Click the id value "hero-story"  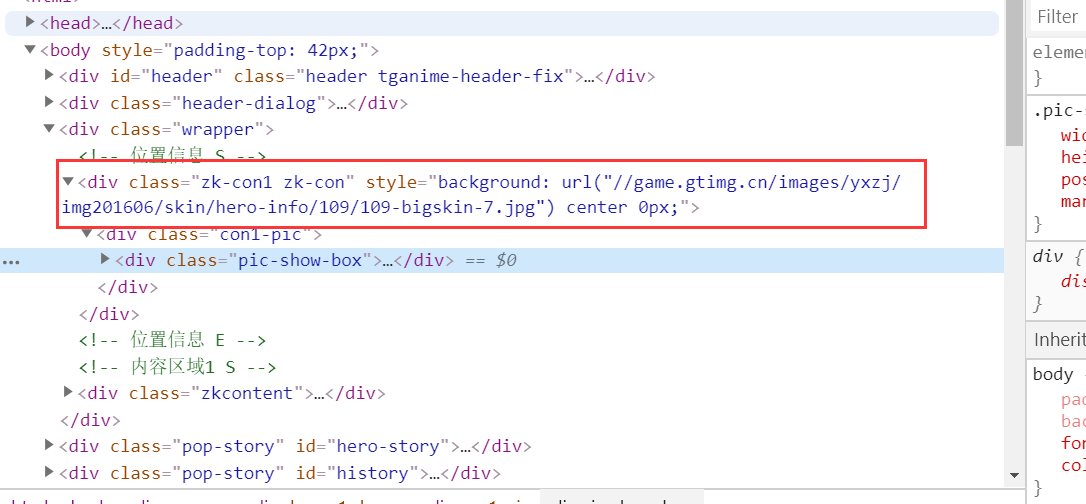[388, 447]
